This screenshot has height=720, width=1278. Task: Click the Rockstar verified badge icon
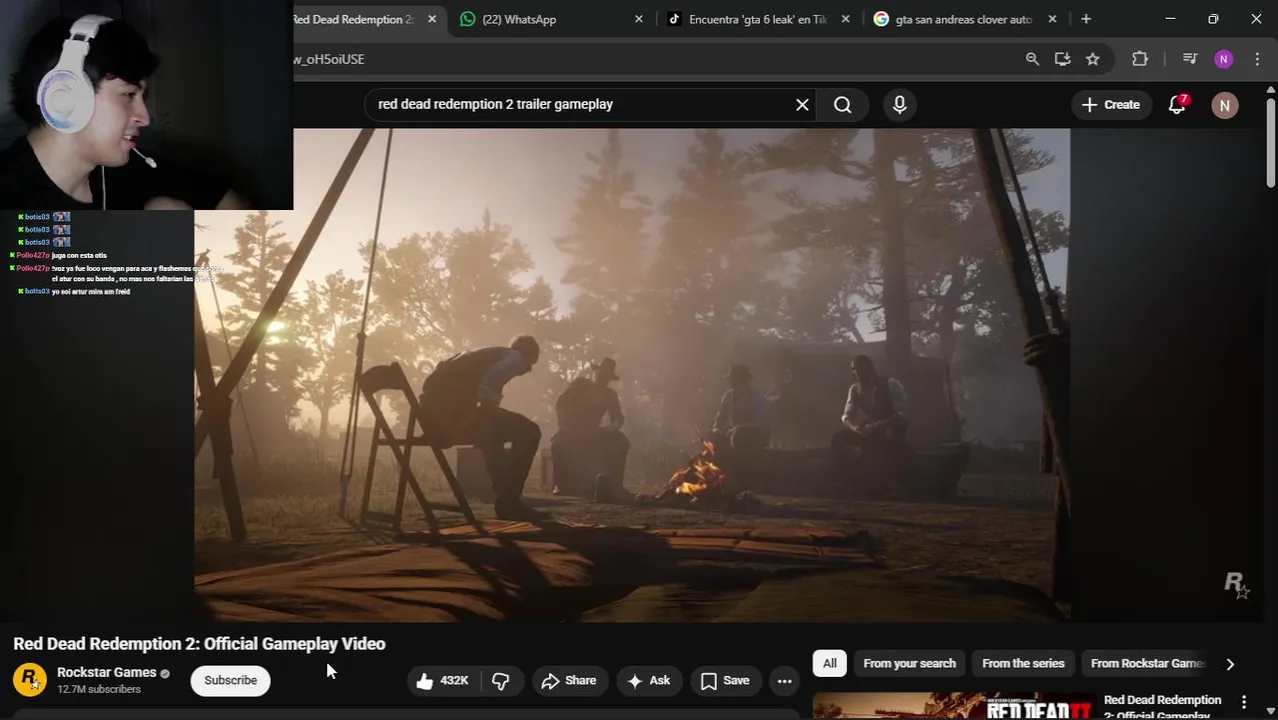165,673
